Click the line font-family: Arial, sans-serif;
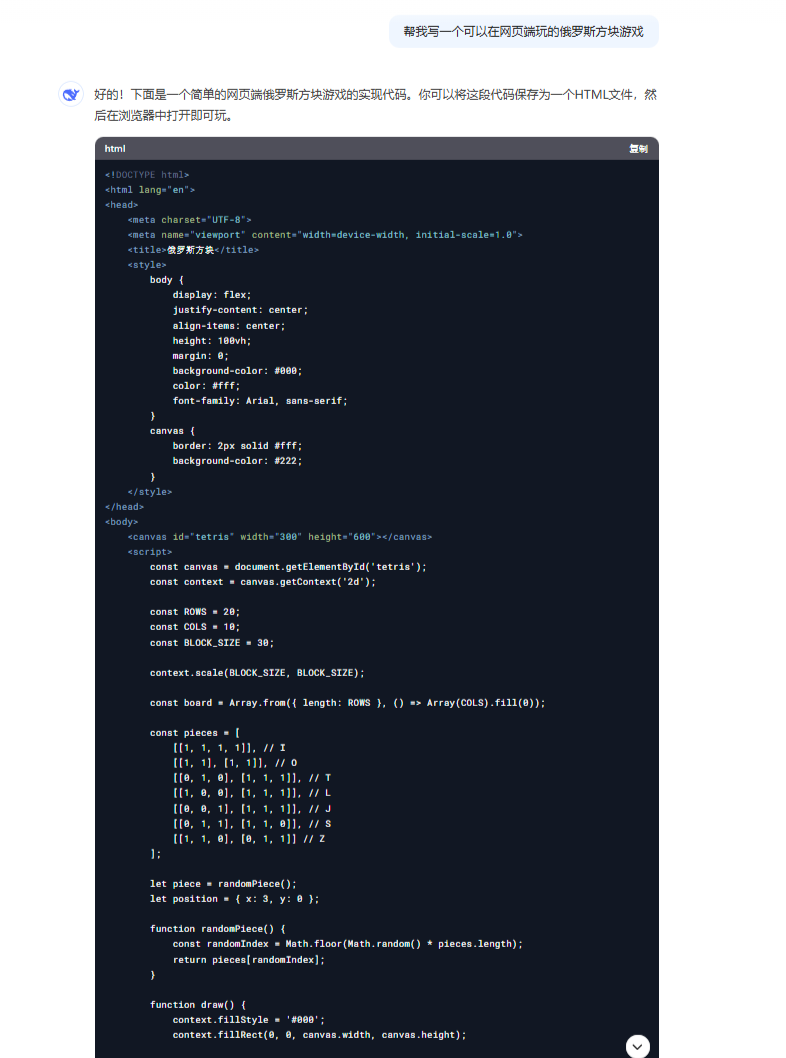The width and height of the screenshot is (786, 1058). click(260, 401)
